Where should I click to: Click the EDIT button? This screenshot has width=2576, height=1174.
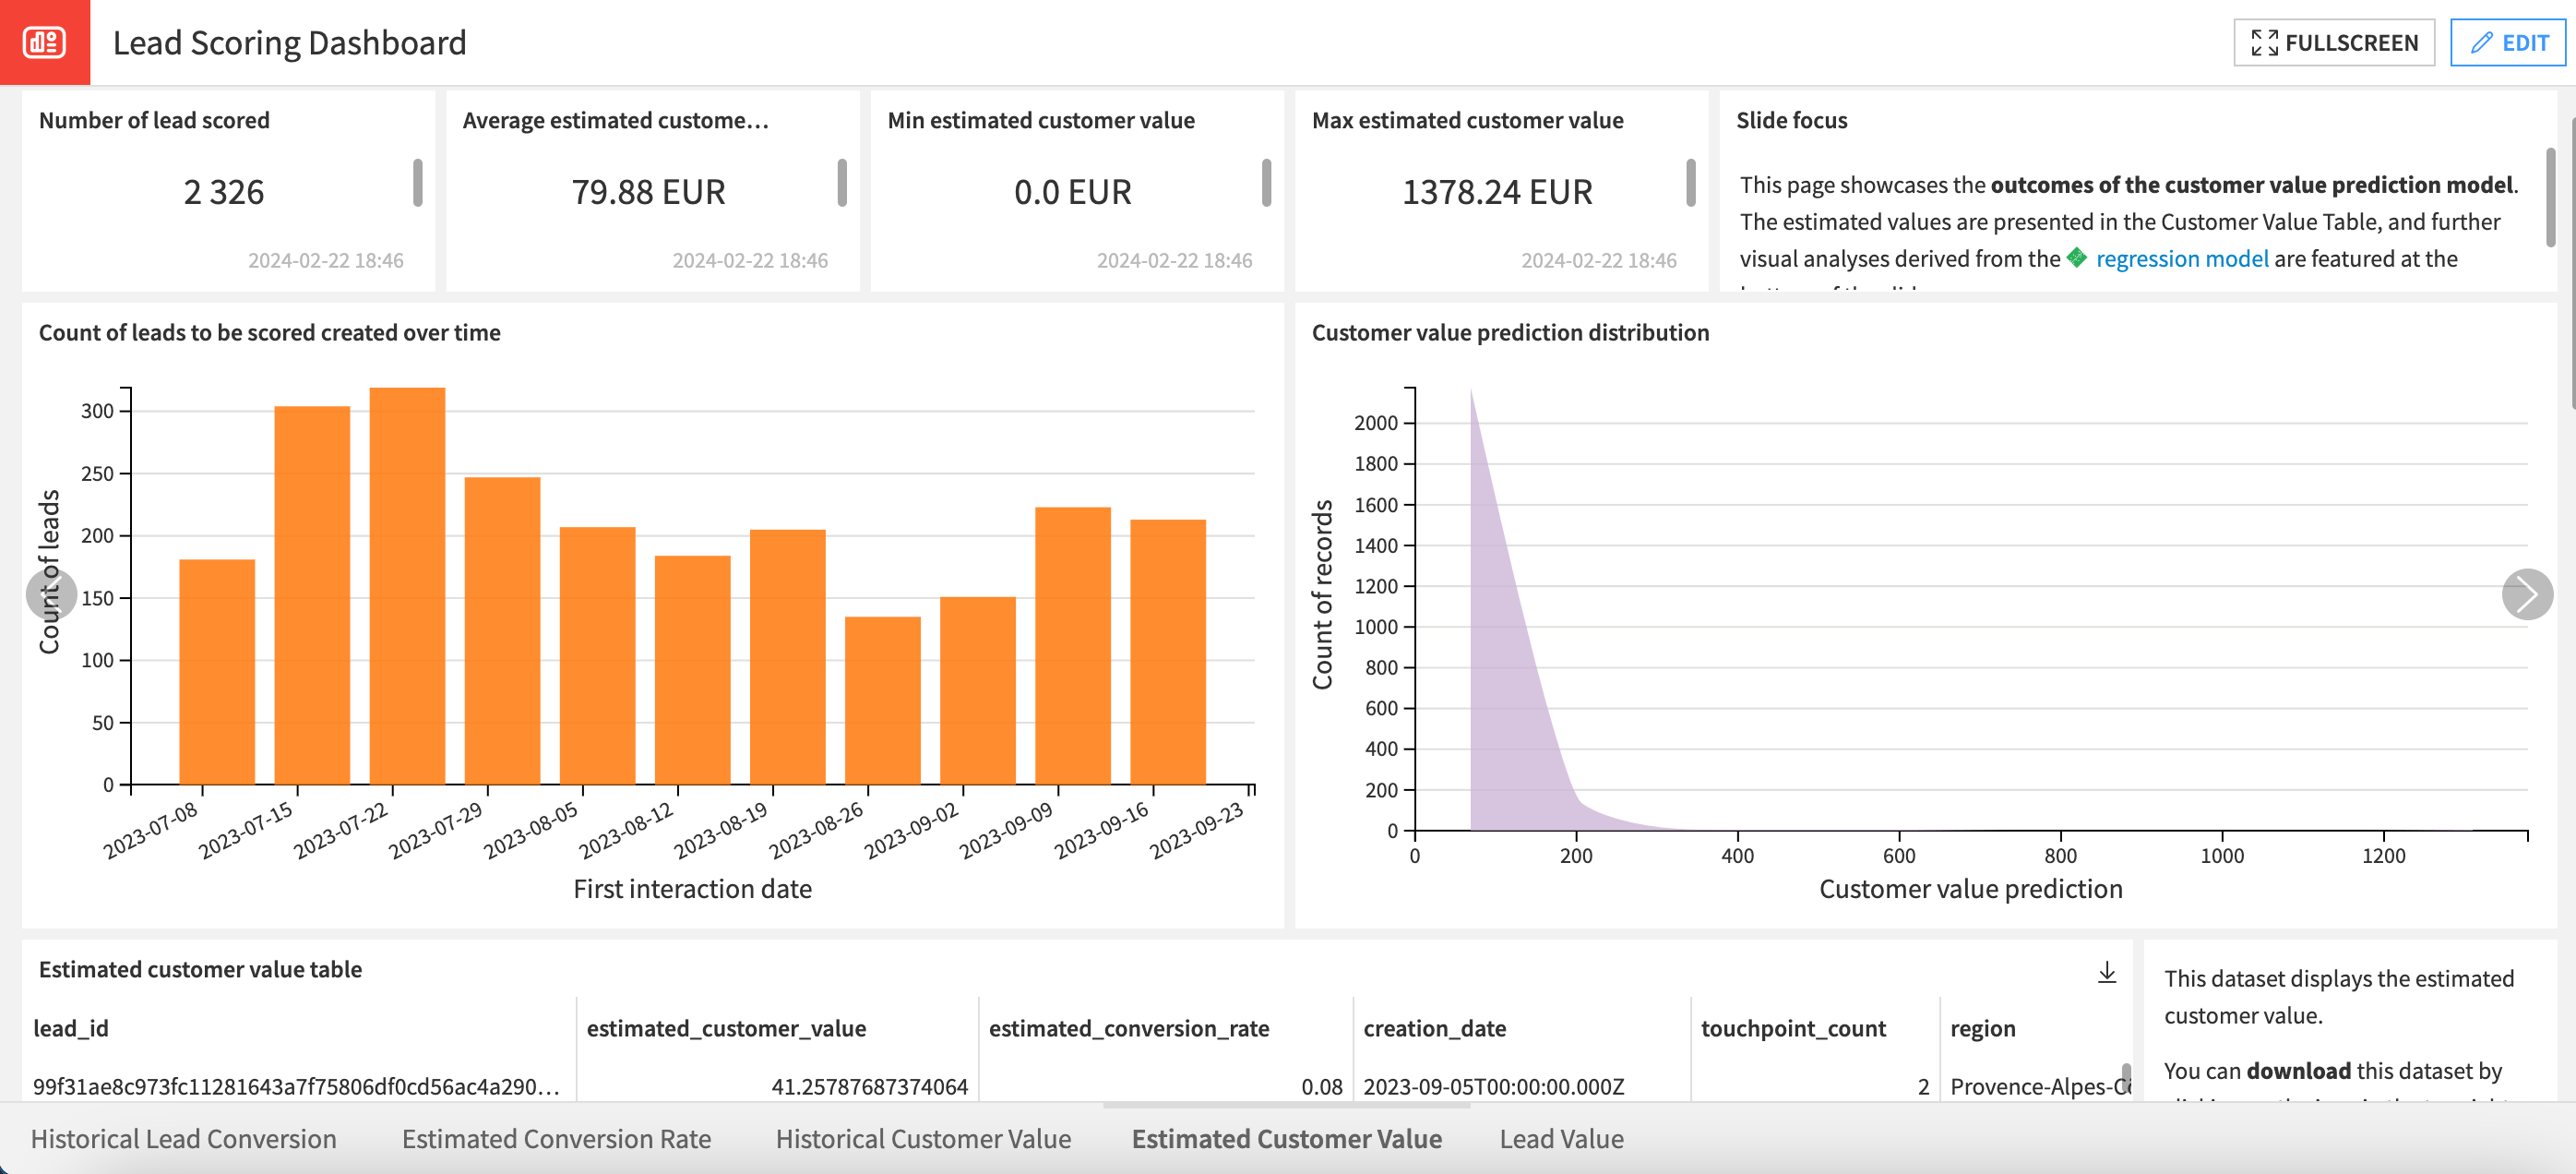2509,42
